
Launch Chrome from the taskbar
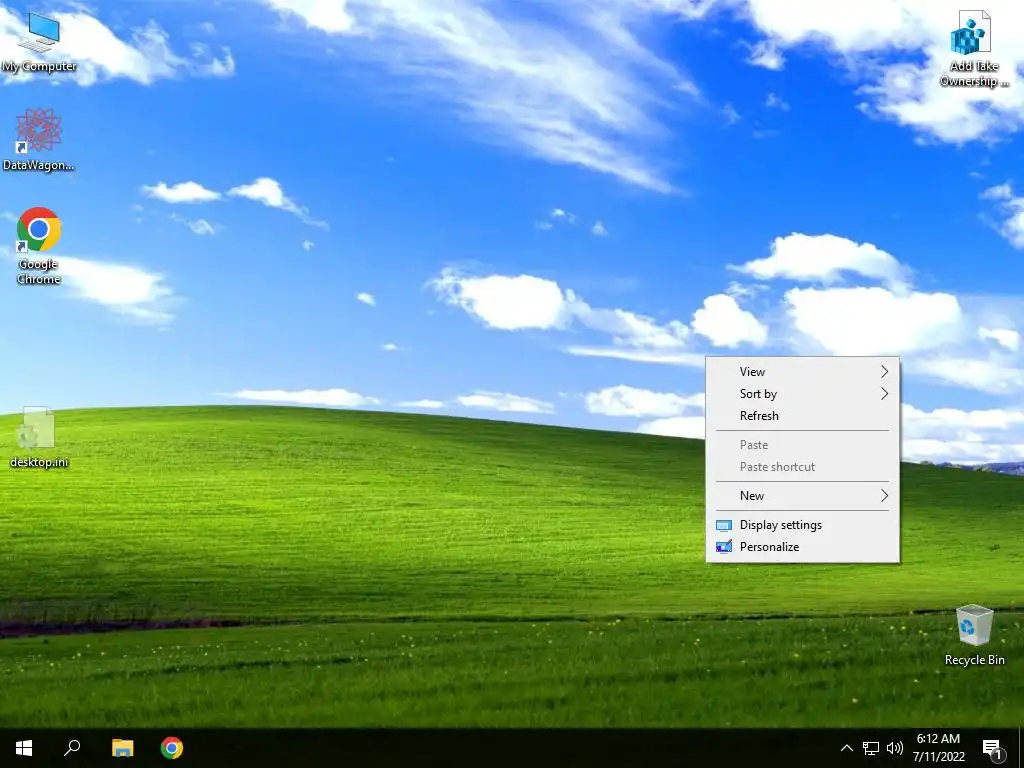pos(172,748)
